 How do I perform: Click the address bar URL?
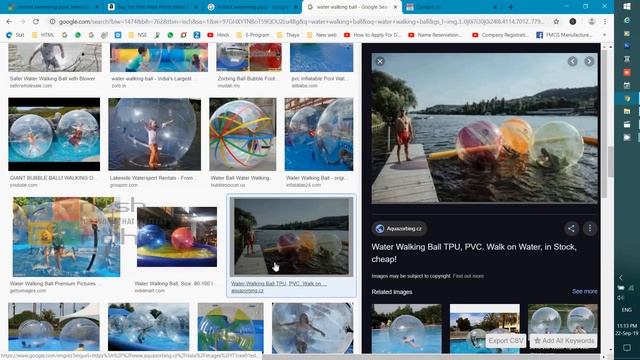tap(301, 21)
